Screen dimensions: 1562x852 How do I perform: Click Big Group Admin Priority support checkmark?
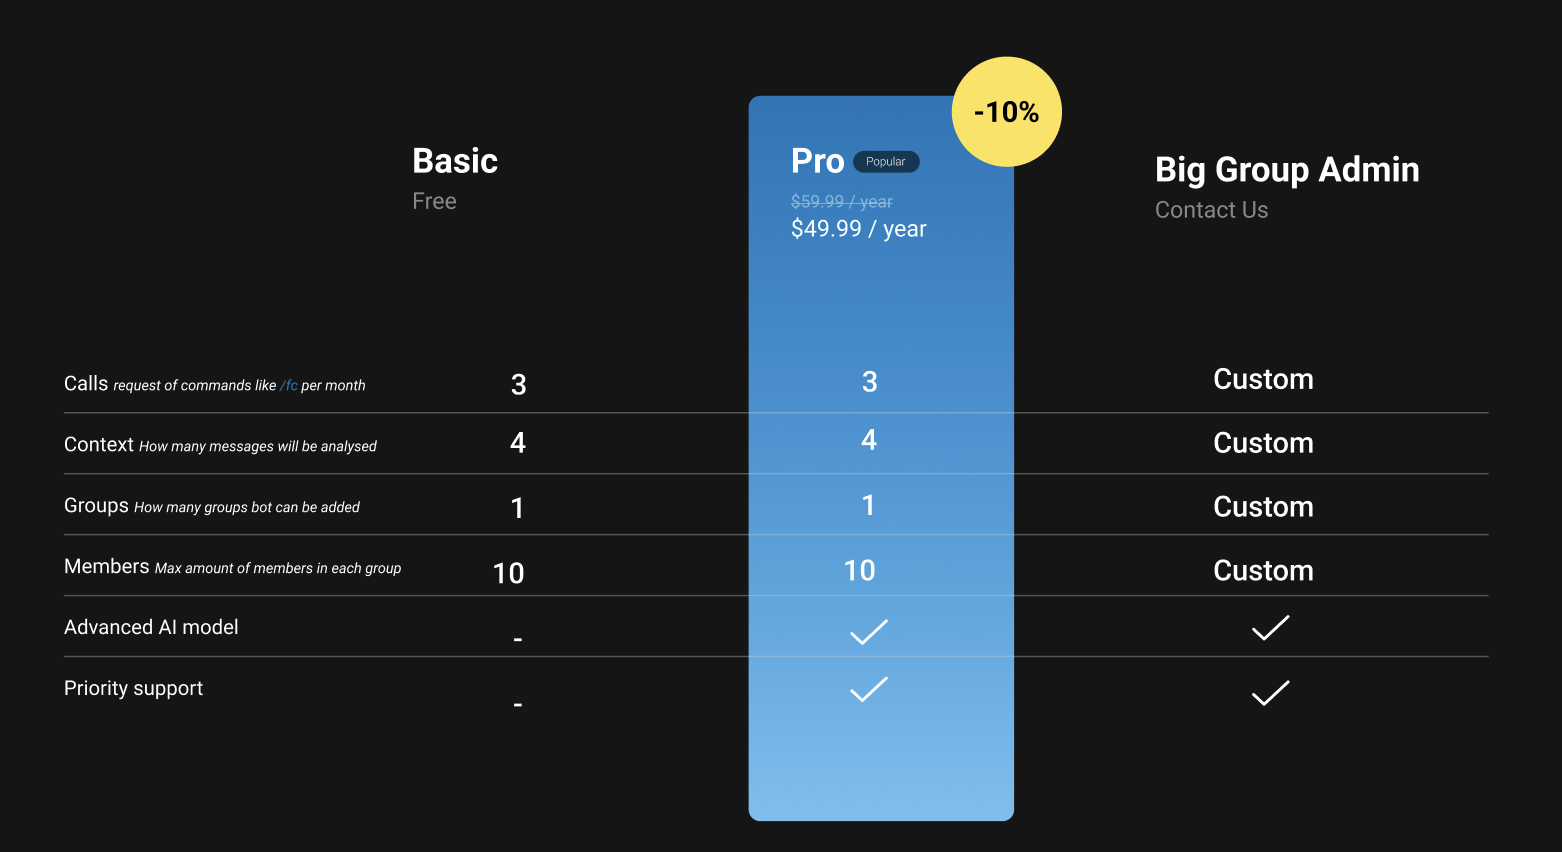click(1270, 693)
